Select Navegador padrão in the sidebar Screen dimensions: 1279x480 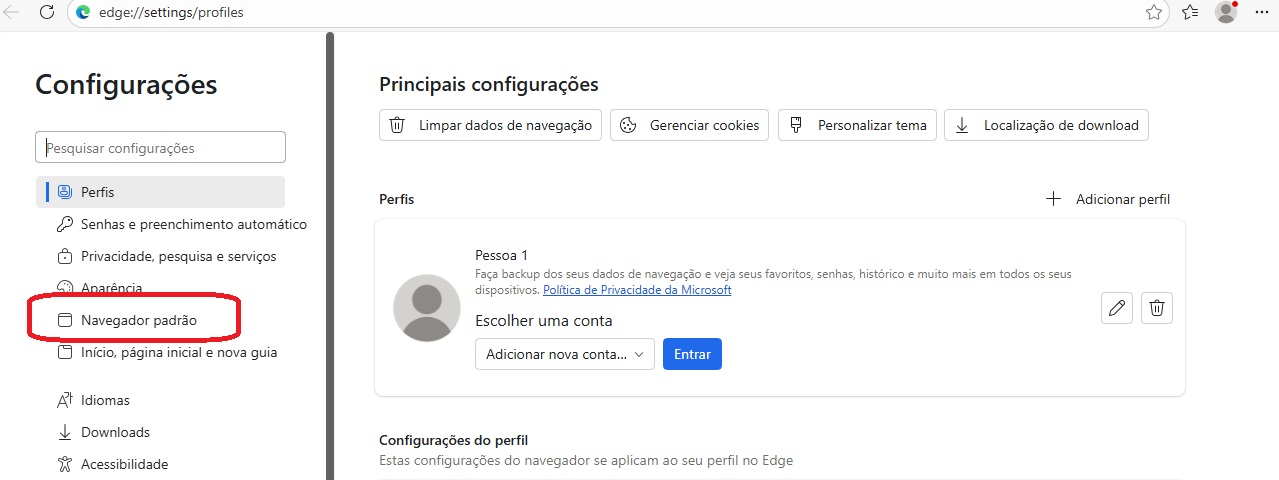coord(138,320)
